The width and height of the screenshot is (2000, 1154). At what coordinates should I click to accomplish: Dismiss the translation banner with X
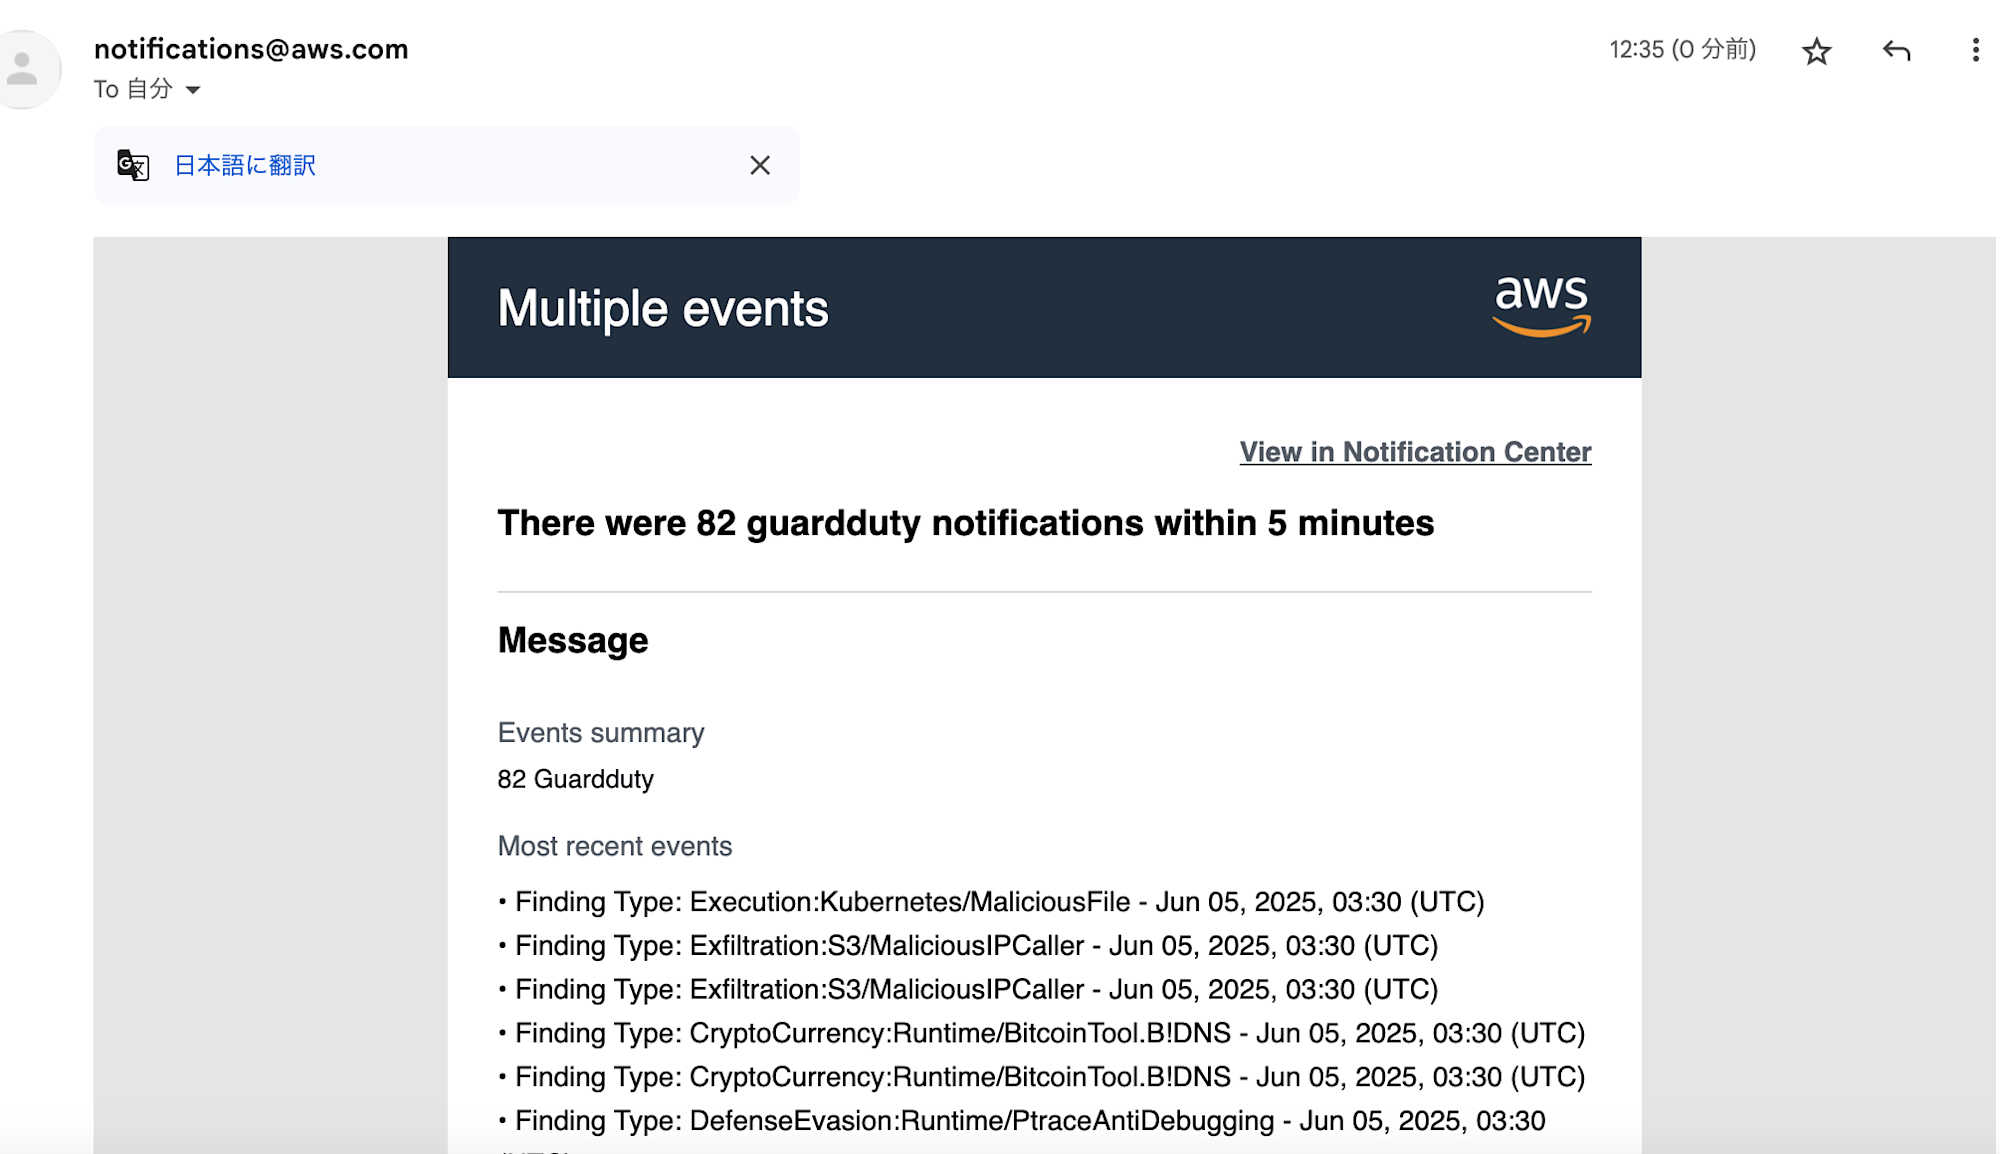[760, 165]
